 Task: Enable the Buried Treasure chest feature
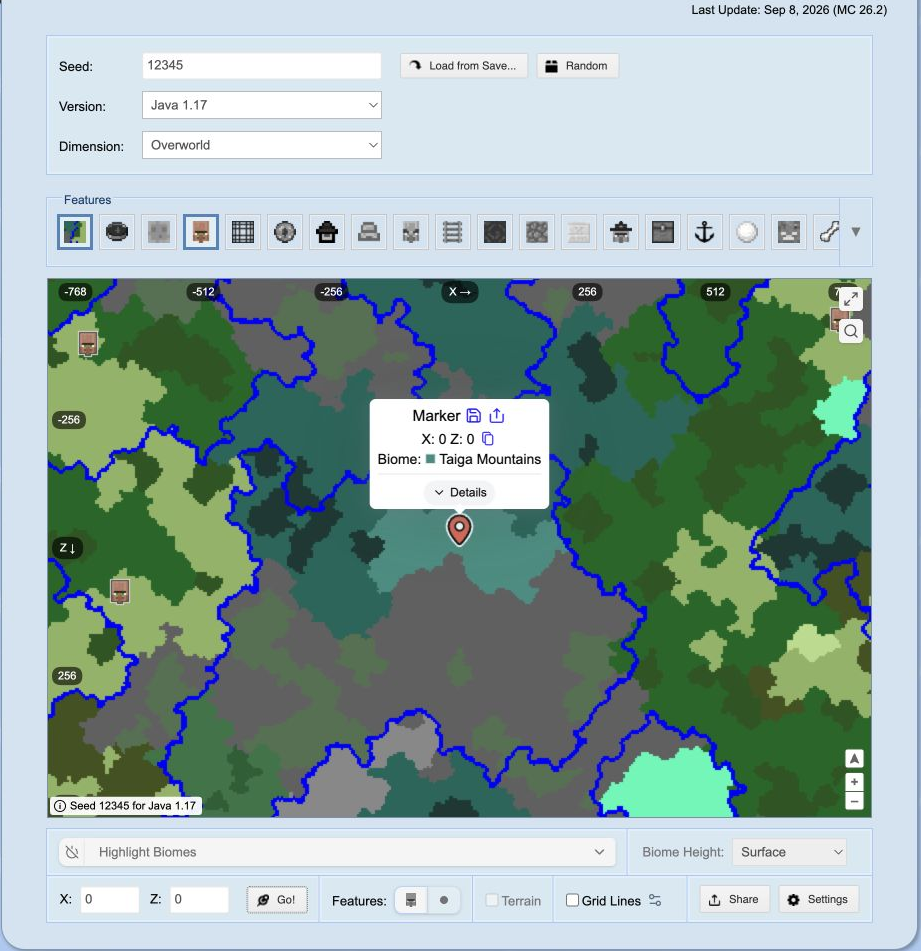click(663, 232)
